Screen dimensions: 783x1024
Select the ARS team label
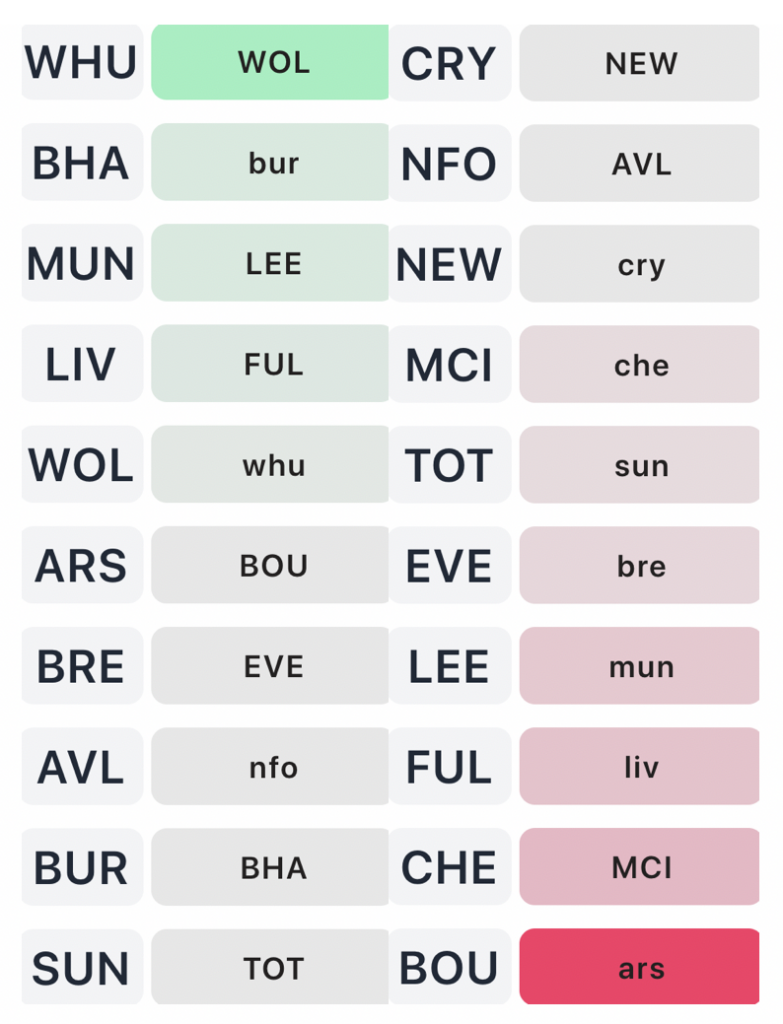click(x=81, y=566)
